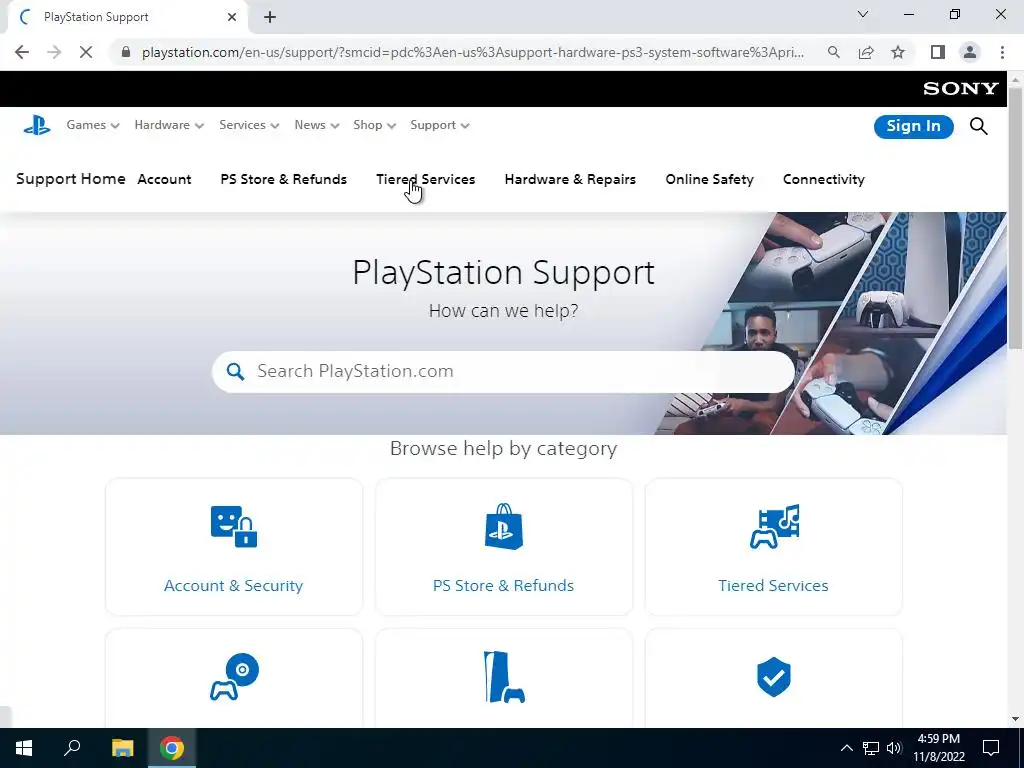
Task: Stop loading the page
Action: (86, 52)
